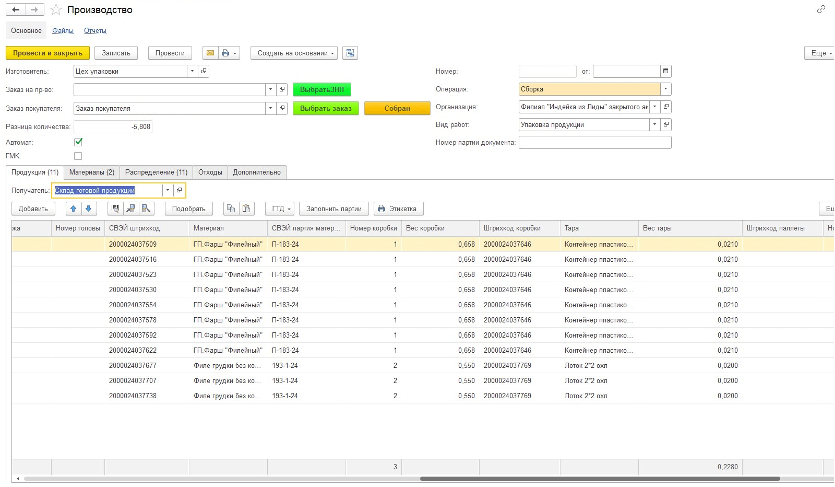Image resolution: width=835 pixels, height=487 pixels.
Task: Click Записать button
Action: point(116,53)
